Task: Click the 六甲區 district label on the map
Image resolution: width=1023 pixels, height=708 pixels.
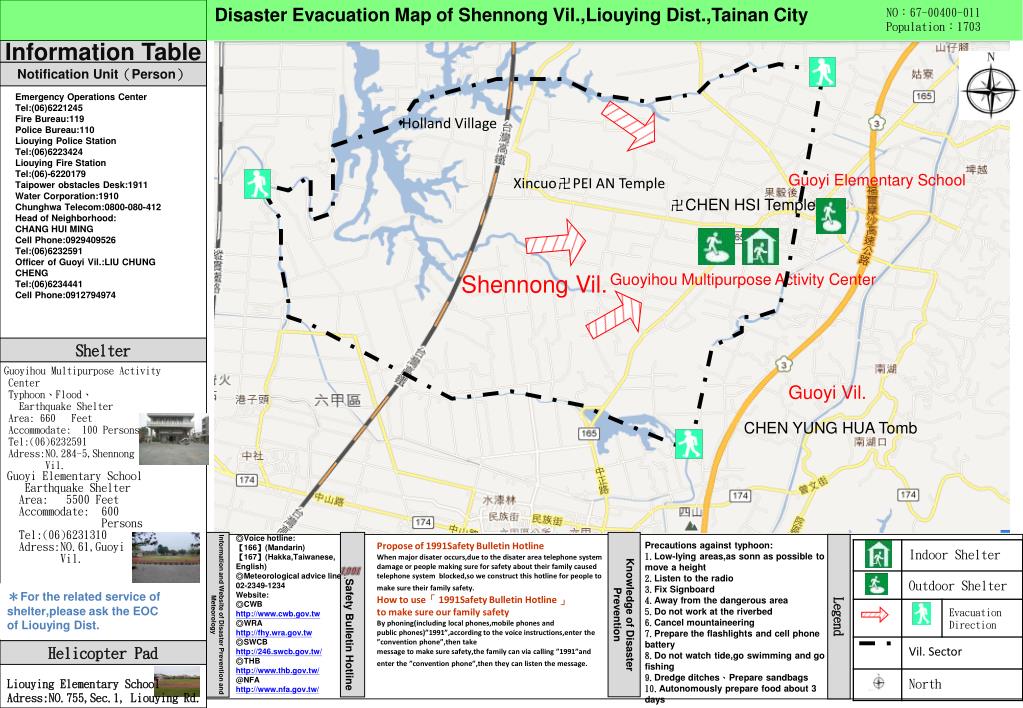Action: (337, 400)
